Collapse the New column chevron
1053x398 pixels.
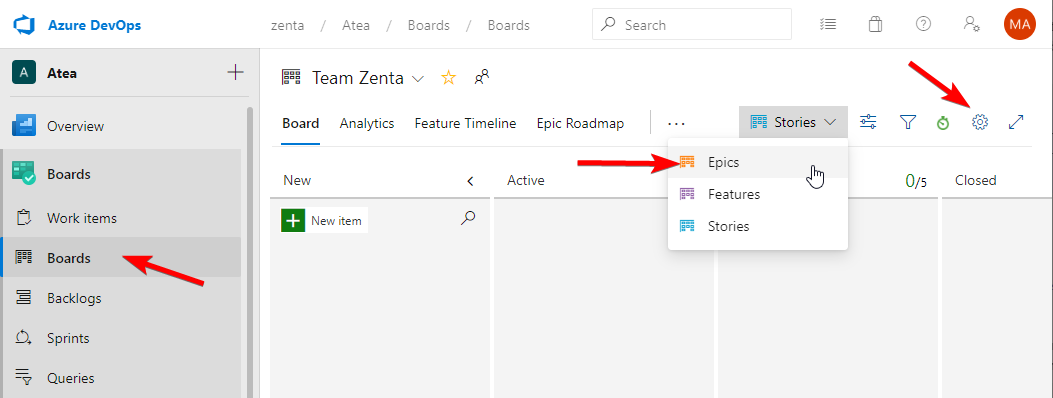(x=470, y=181)
